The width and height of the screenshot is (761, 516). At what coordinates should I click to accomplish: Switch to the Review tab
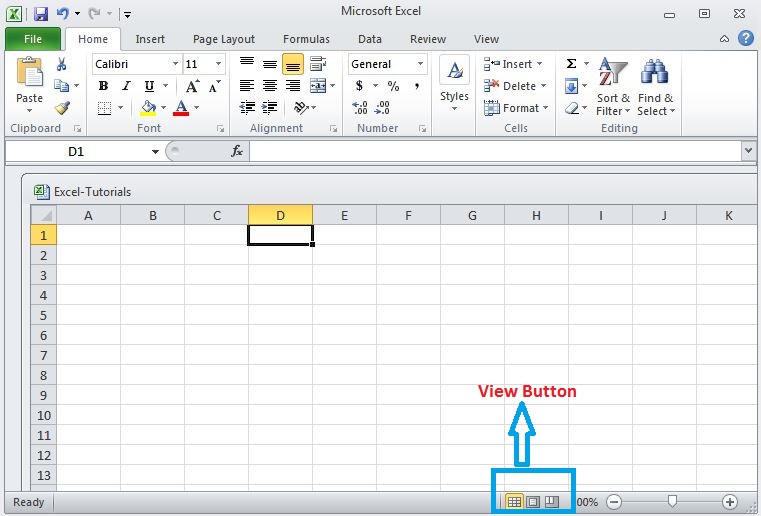click(428, 39)
